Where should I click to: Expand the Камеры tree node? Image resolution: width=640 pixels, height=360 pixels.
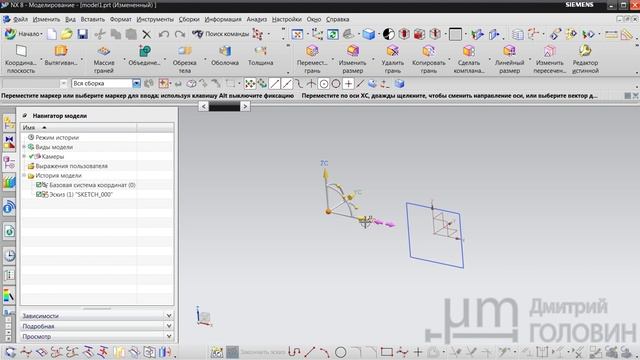point(24,156)
